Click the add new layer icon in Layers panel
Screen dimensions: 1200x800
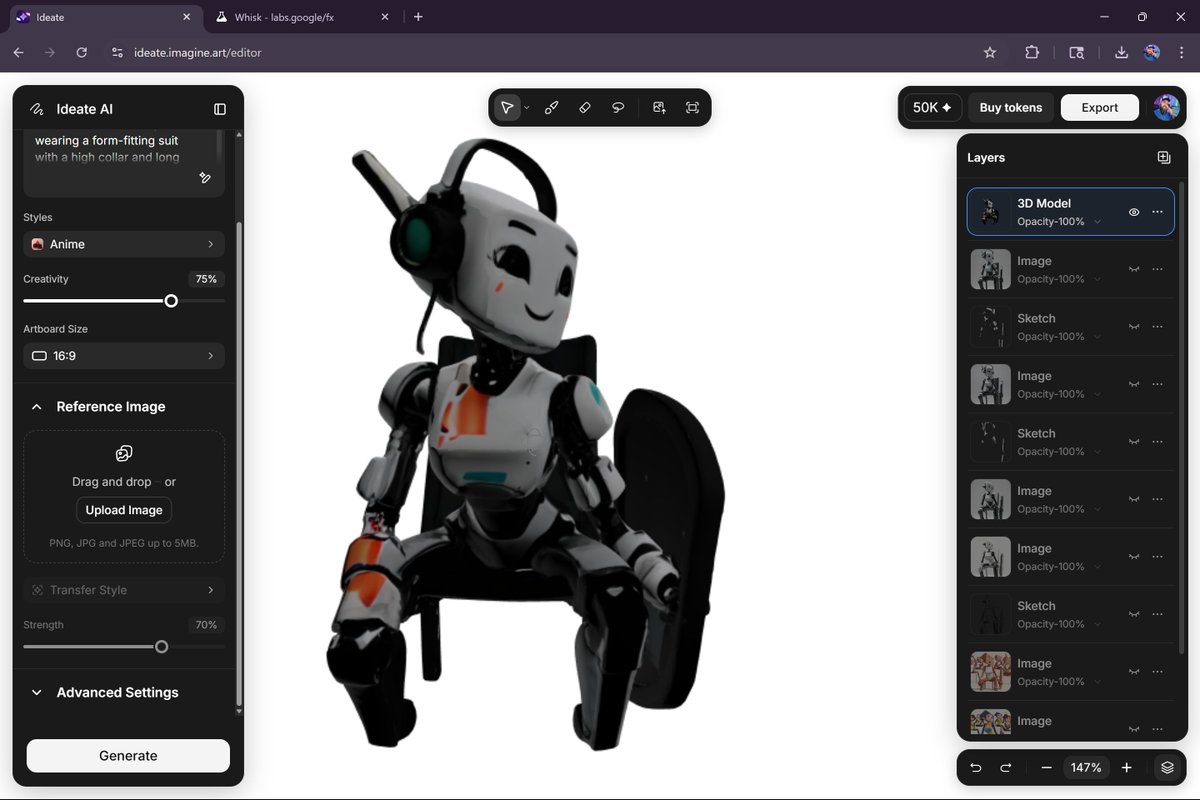coord(1163,157)
